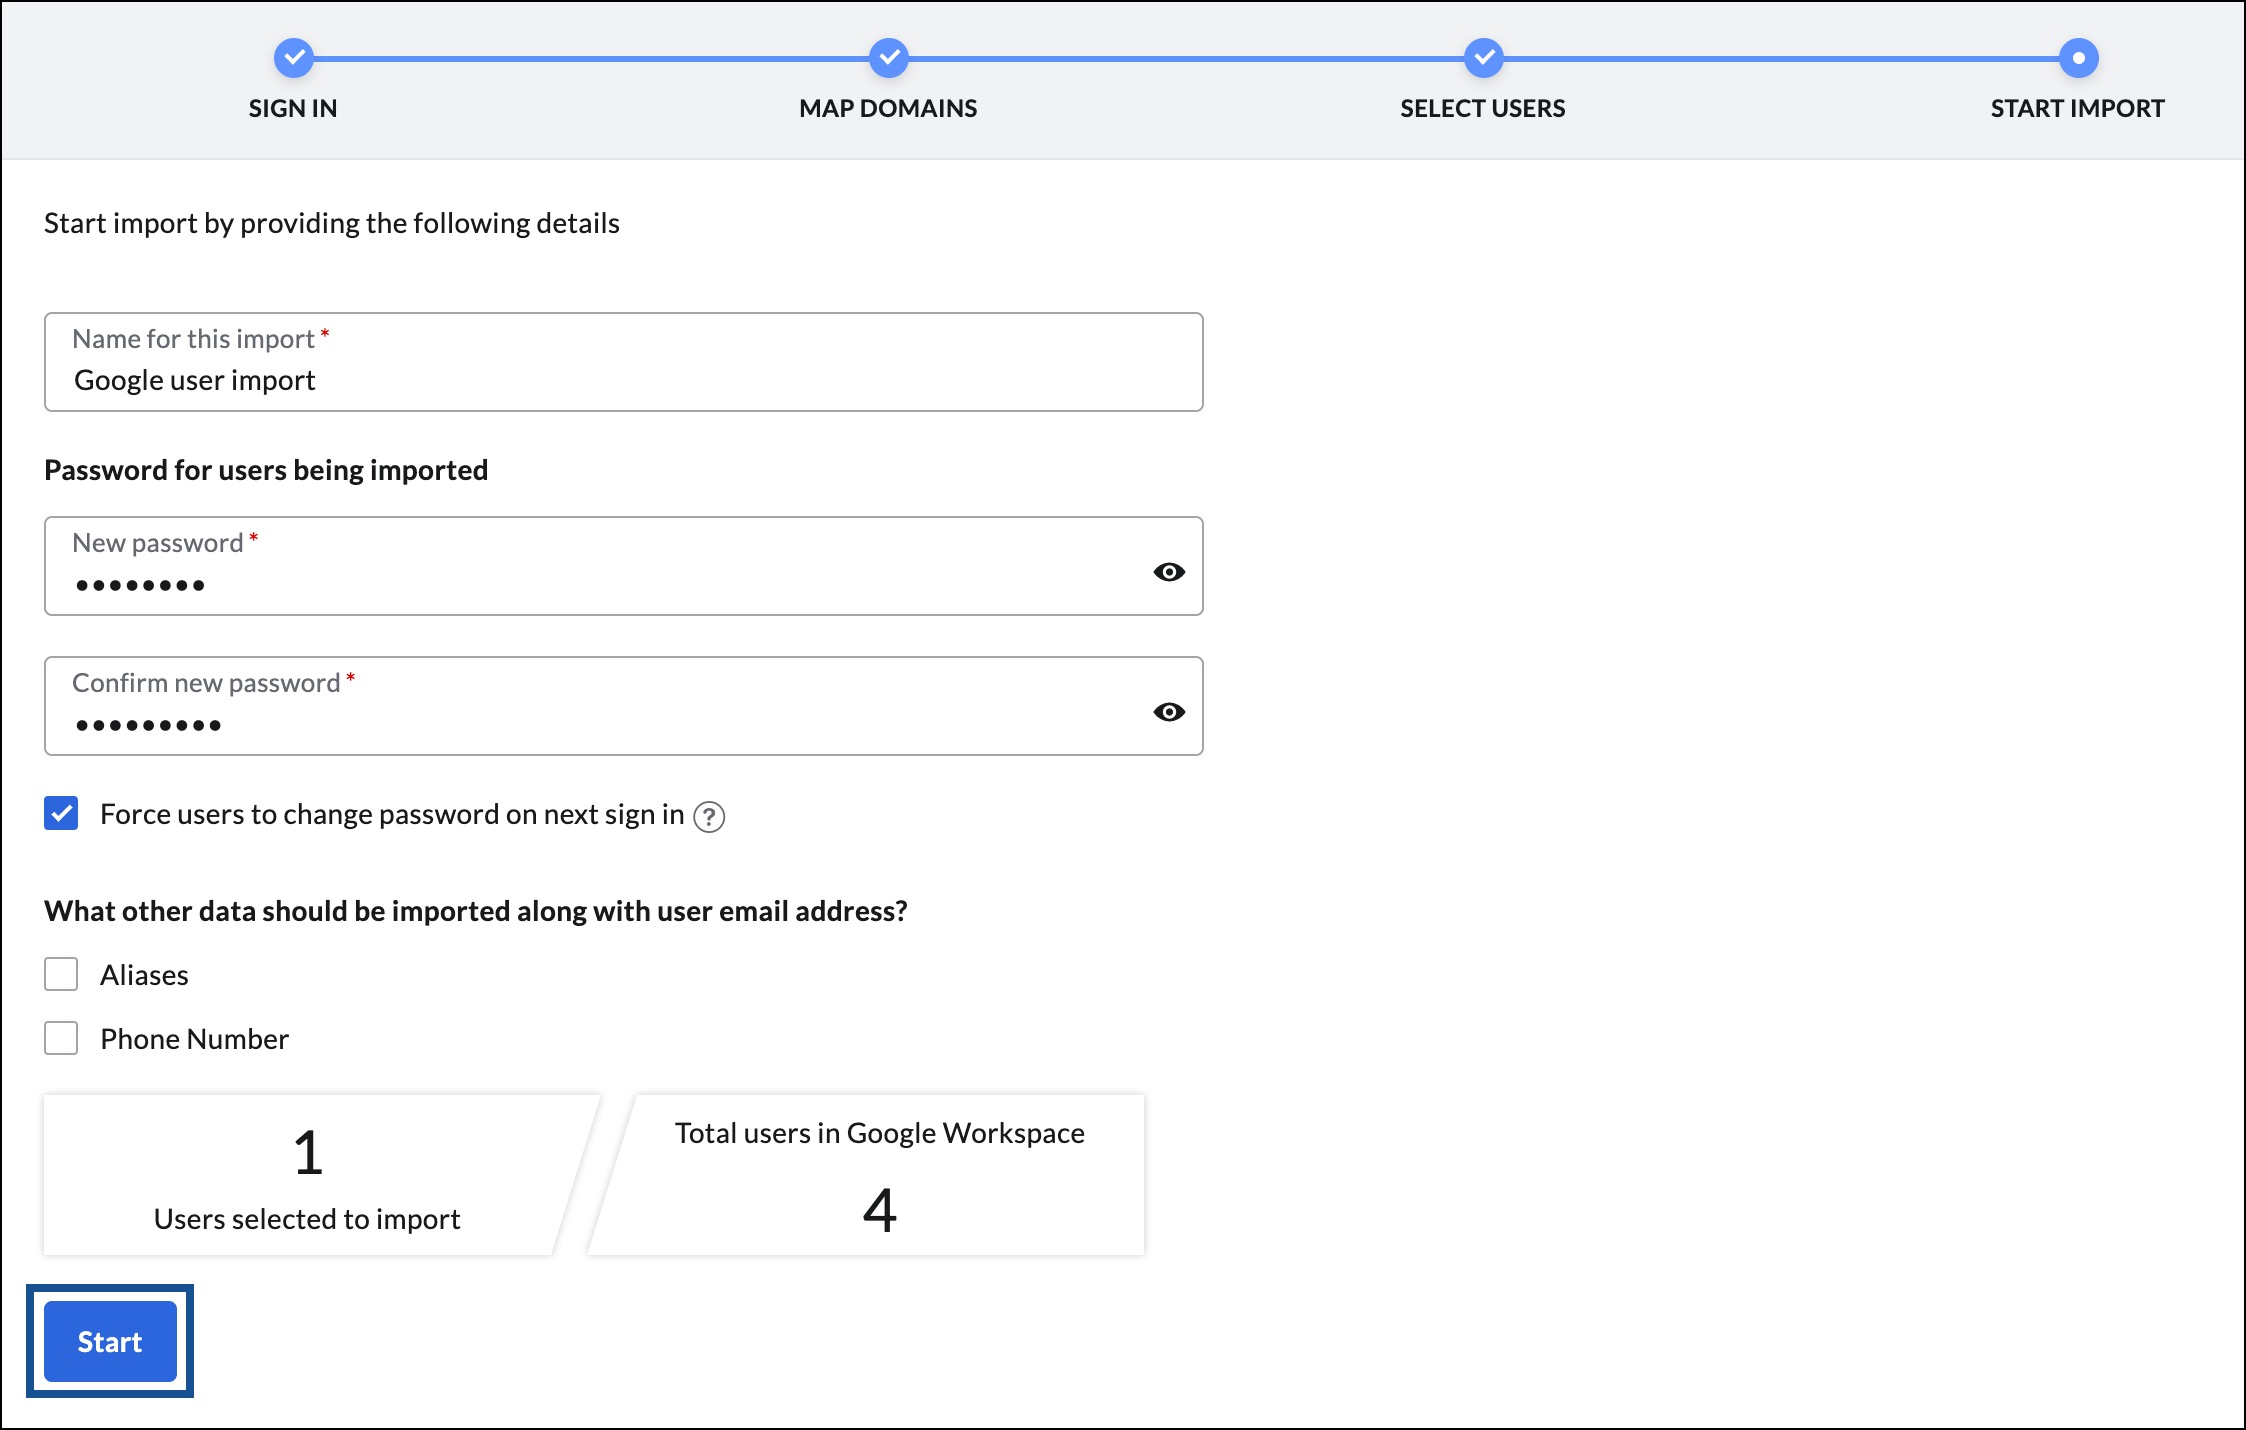Enable Phone Number import checkbox
The width and height of the screenshot is (2246, 1430).
(x=59, y=1036)
